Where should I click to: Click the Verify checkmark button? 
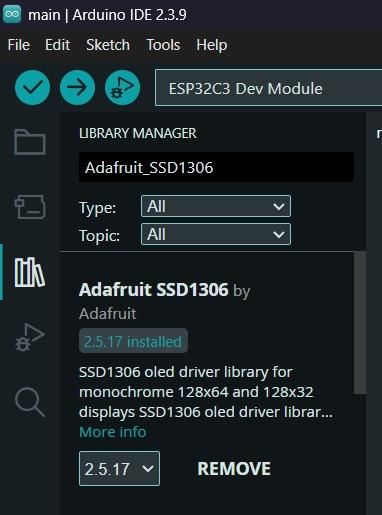(32, 88)
